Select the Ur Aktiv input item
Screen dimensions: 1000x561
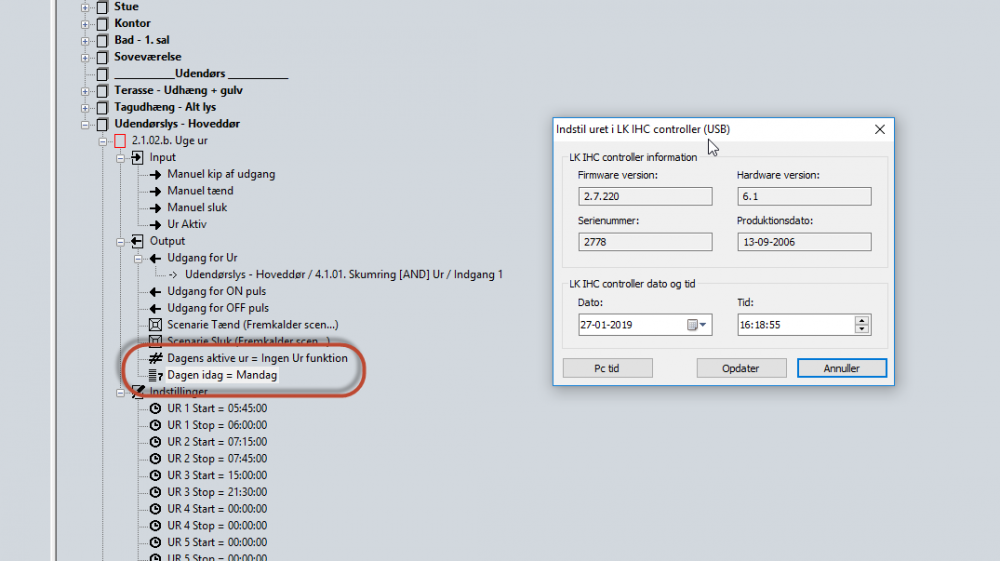click(x=186, y=225)
